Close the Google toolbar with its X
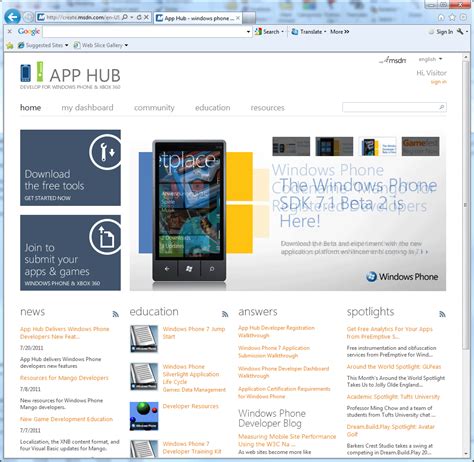This screenshot has width=474, height=462. pos(10,31)
